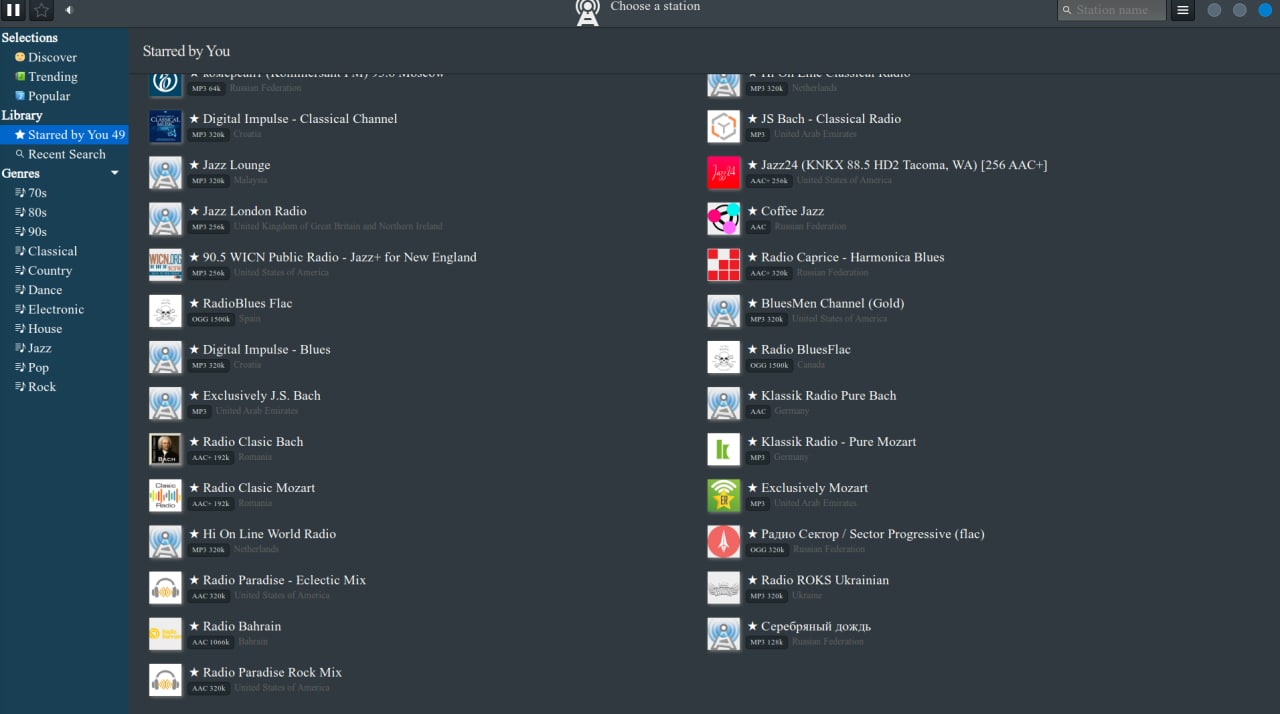Open Recent Search in Library

64,154
